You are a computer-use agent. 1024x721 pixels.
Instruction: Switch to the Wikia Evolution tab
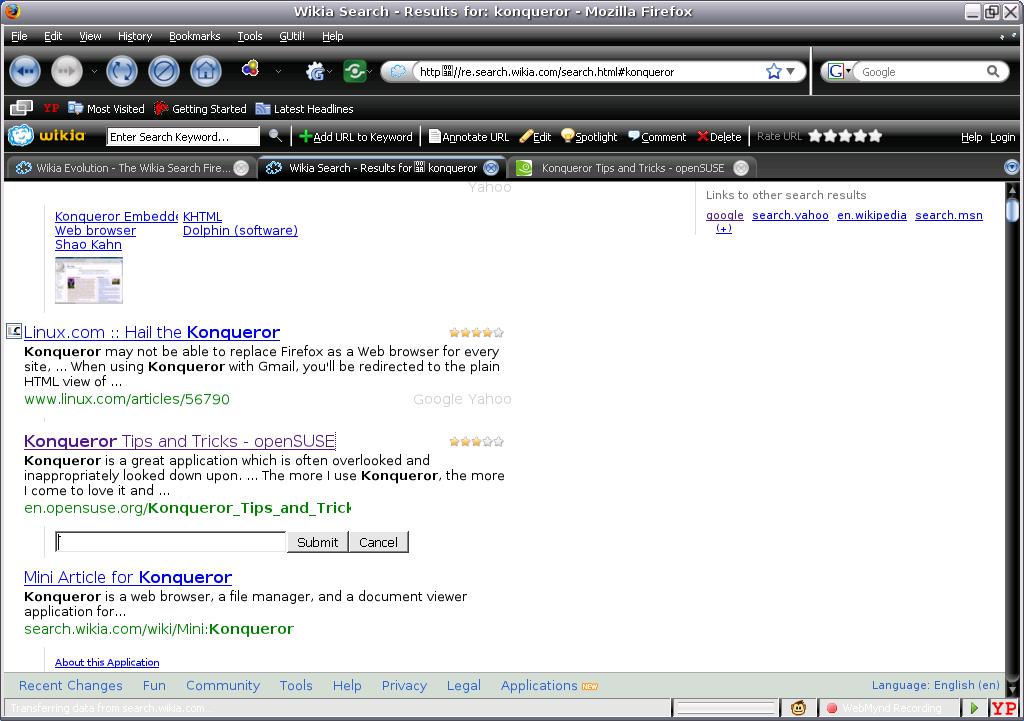(131, 168)
